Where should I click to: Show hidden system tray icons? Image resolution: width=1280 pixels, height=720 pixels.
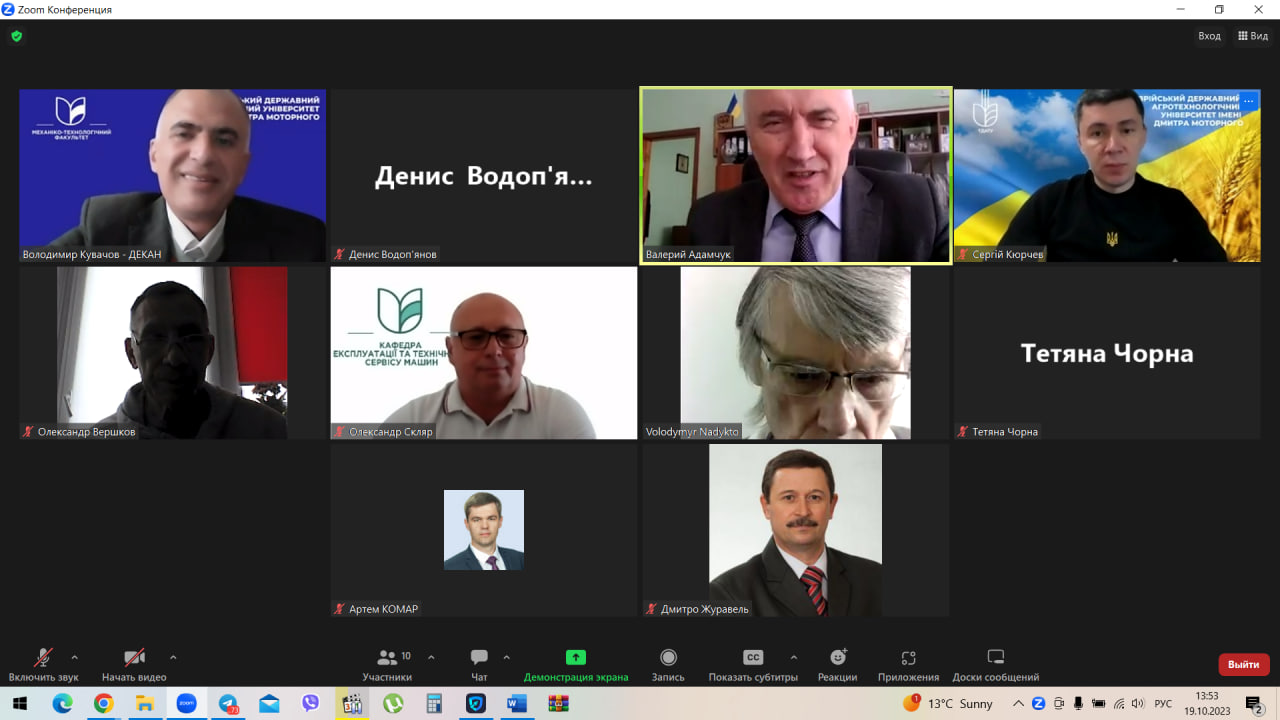[1018, 703]
